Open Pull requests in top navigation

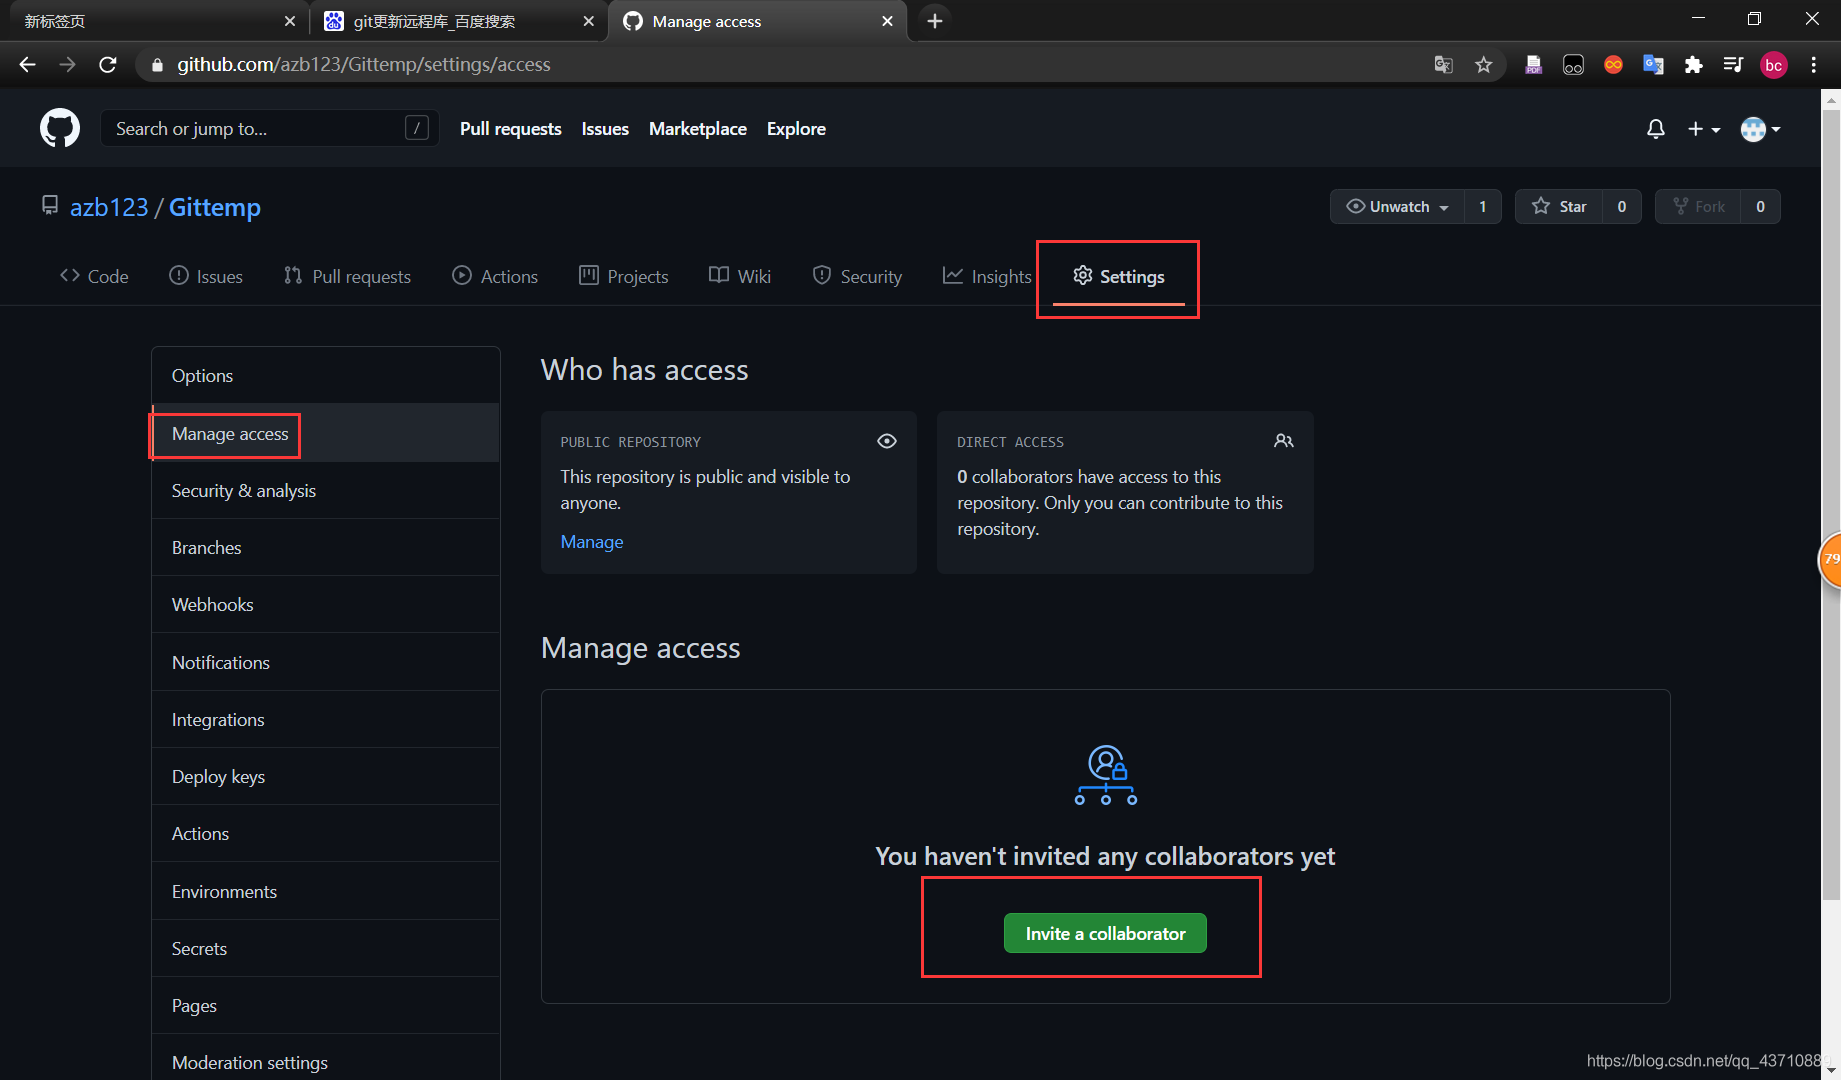(x=511, y=129)
